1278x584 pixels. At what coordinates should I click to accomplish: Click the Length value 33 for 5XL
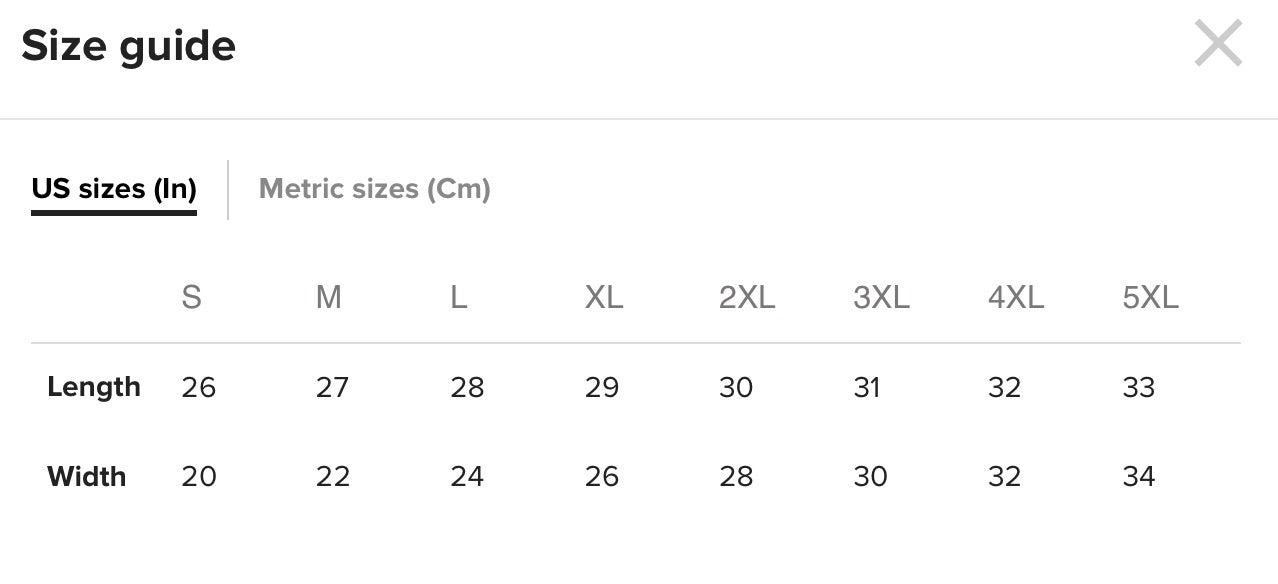(x=1139, y=387)
